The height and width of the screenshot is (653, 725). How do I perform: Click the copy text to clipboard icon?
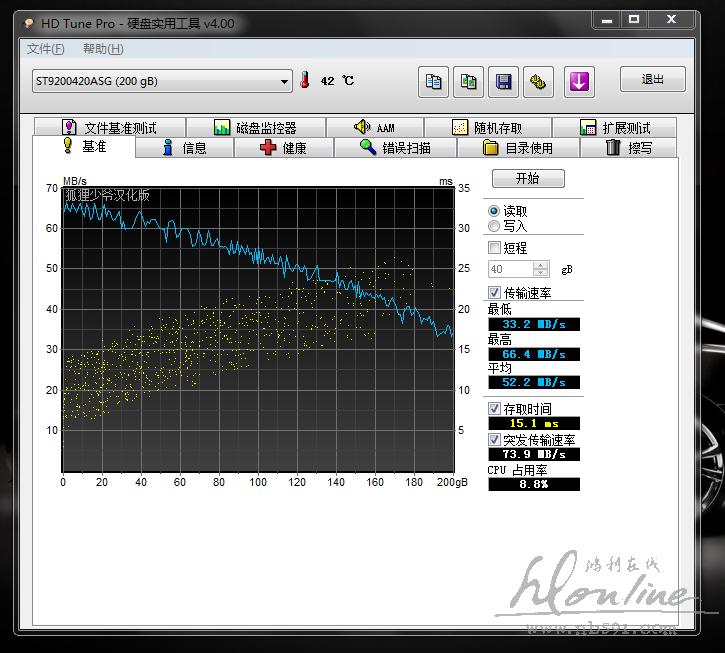tap(433, 82)
